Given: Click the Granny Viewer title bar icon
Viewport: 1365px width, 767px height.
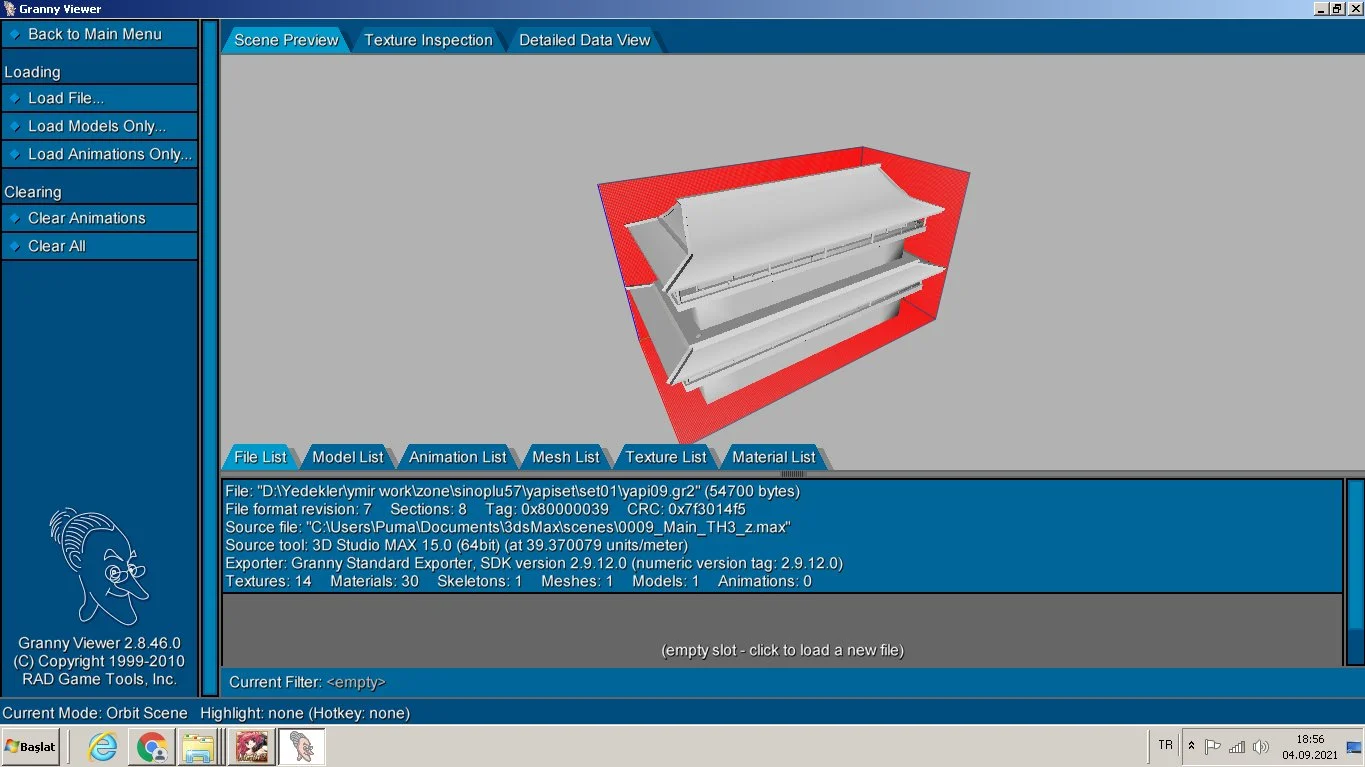Looking at the screenshot, I should pos(9,9).
